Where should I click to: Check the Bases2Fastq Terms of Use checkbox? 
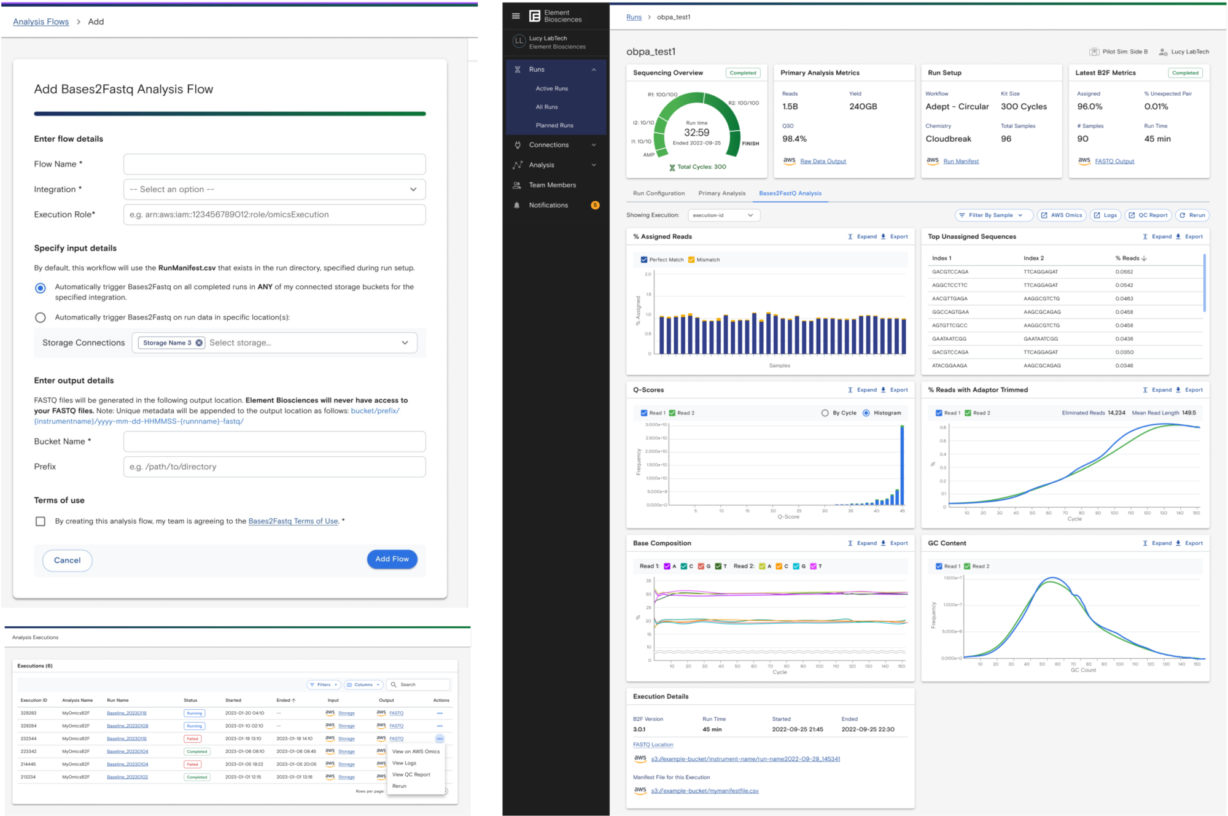click(40, 521)
